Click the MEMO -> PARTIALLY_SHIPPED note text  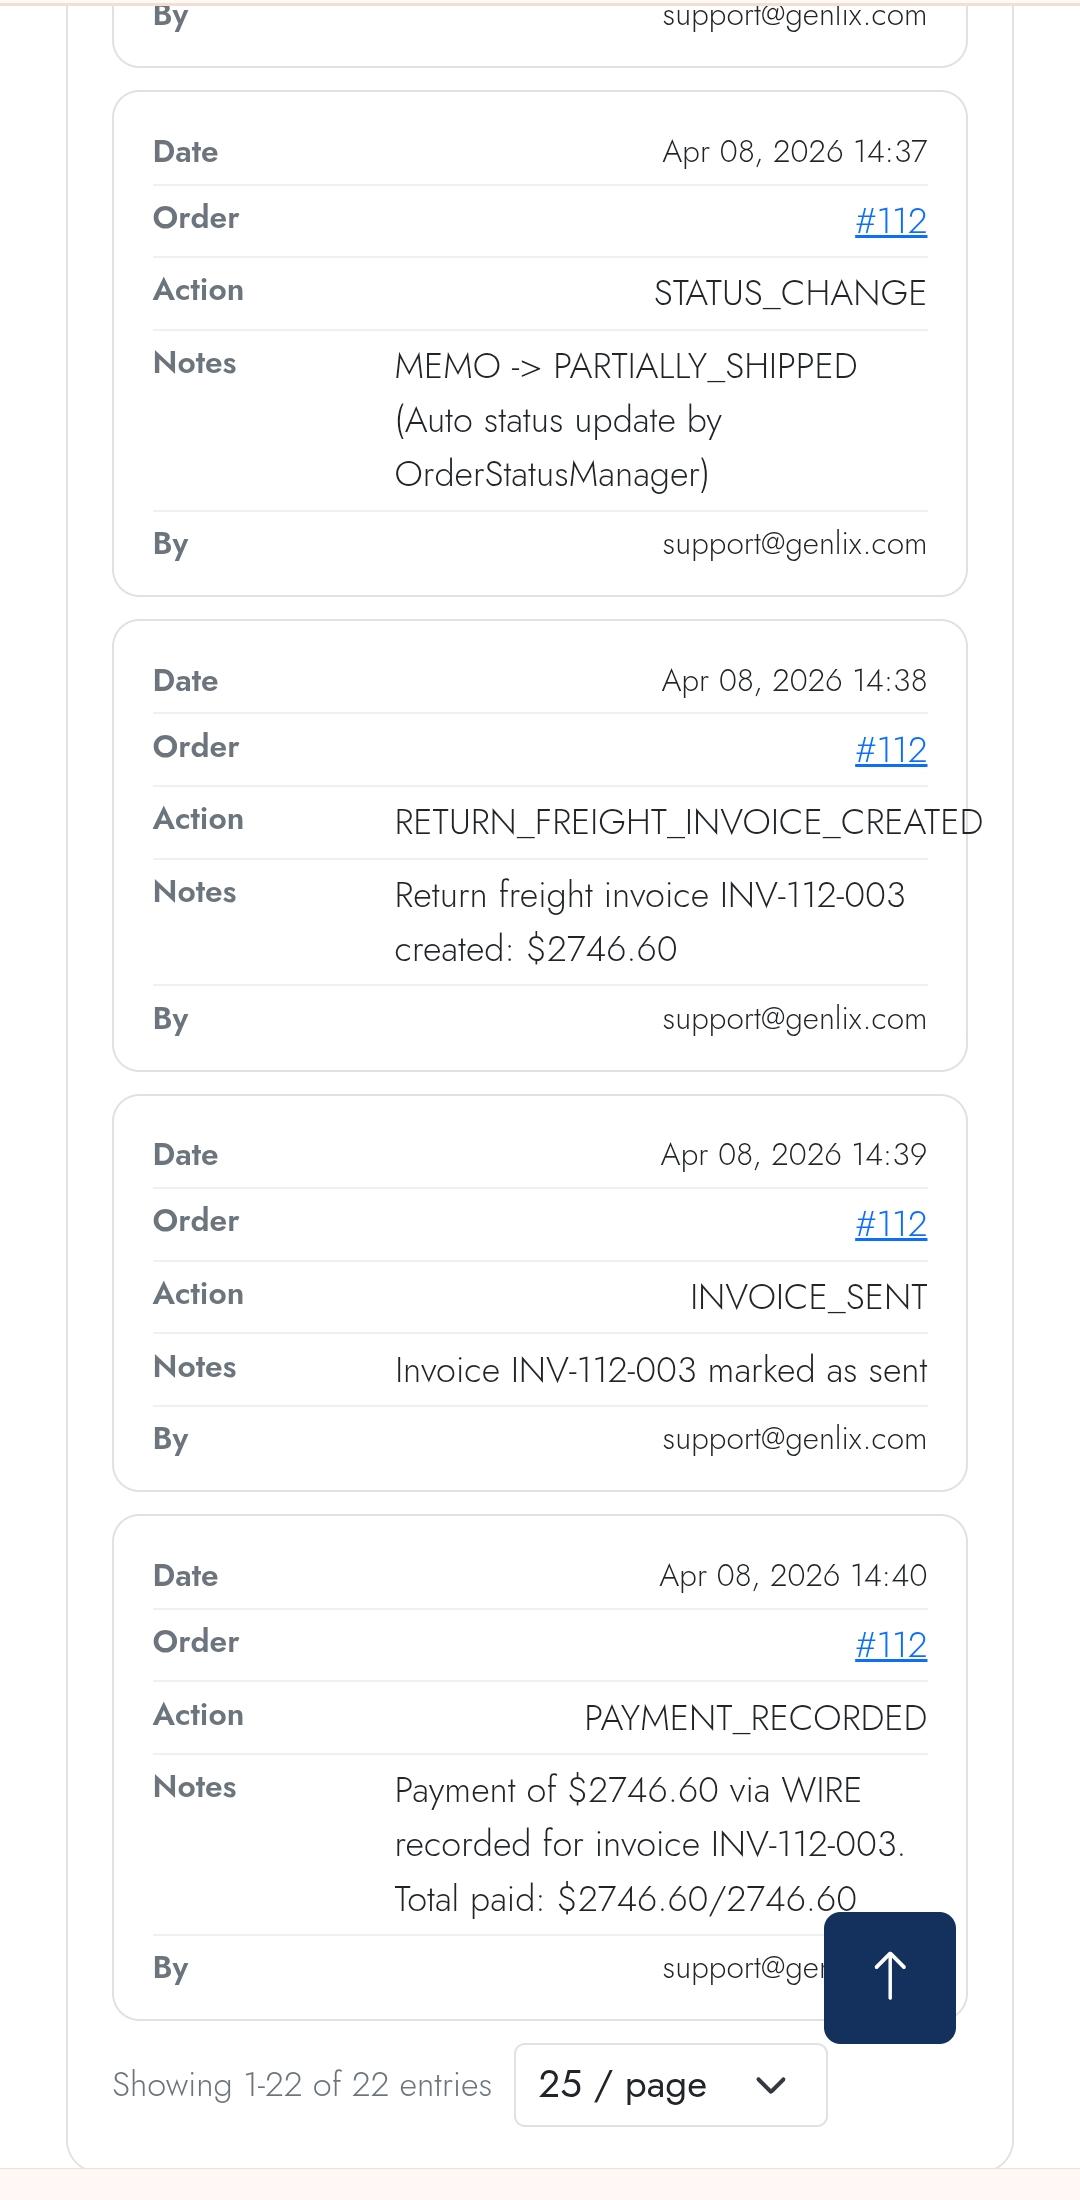pyautogui.click(x=625, y=420)
